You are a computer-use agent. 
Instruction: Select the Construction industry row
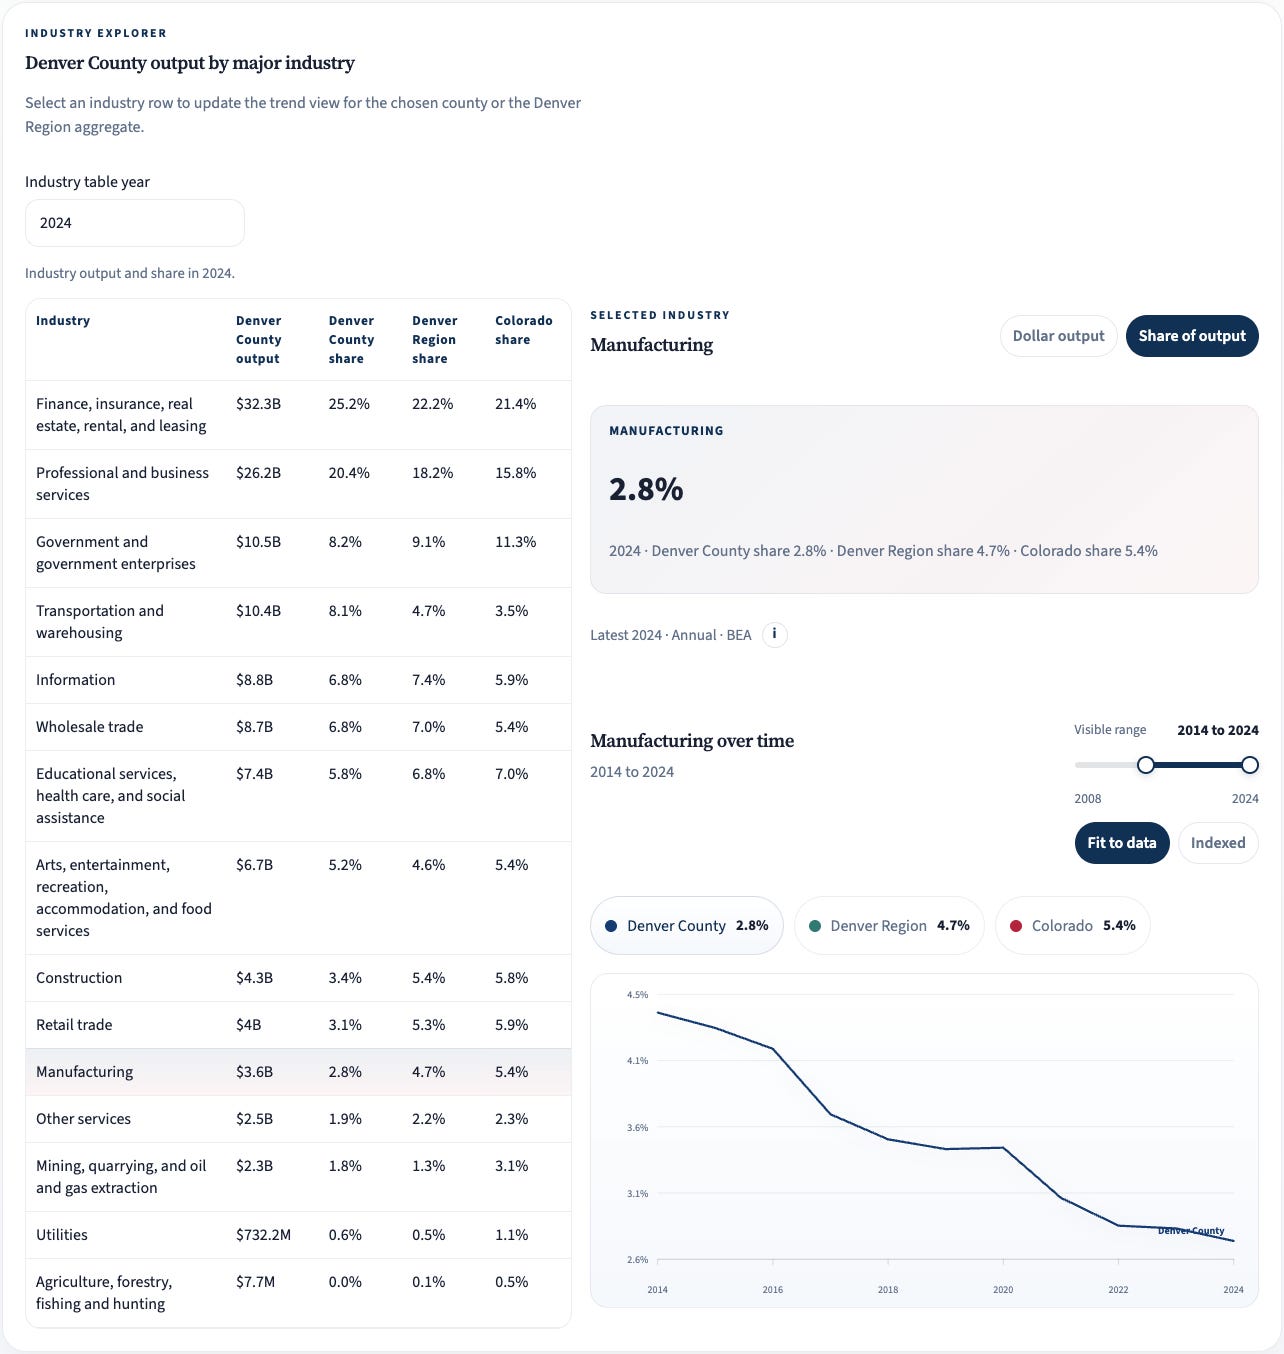click(x=298, y=978)
